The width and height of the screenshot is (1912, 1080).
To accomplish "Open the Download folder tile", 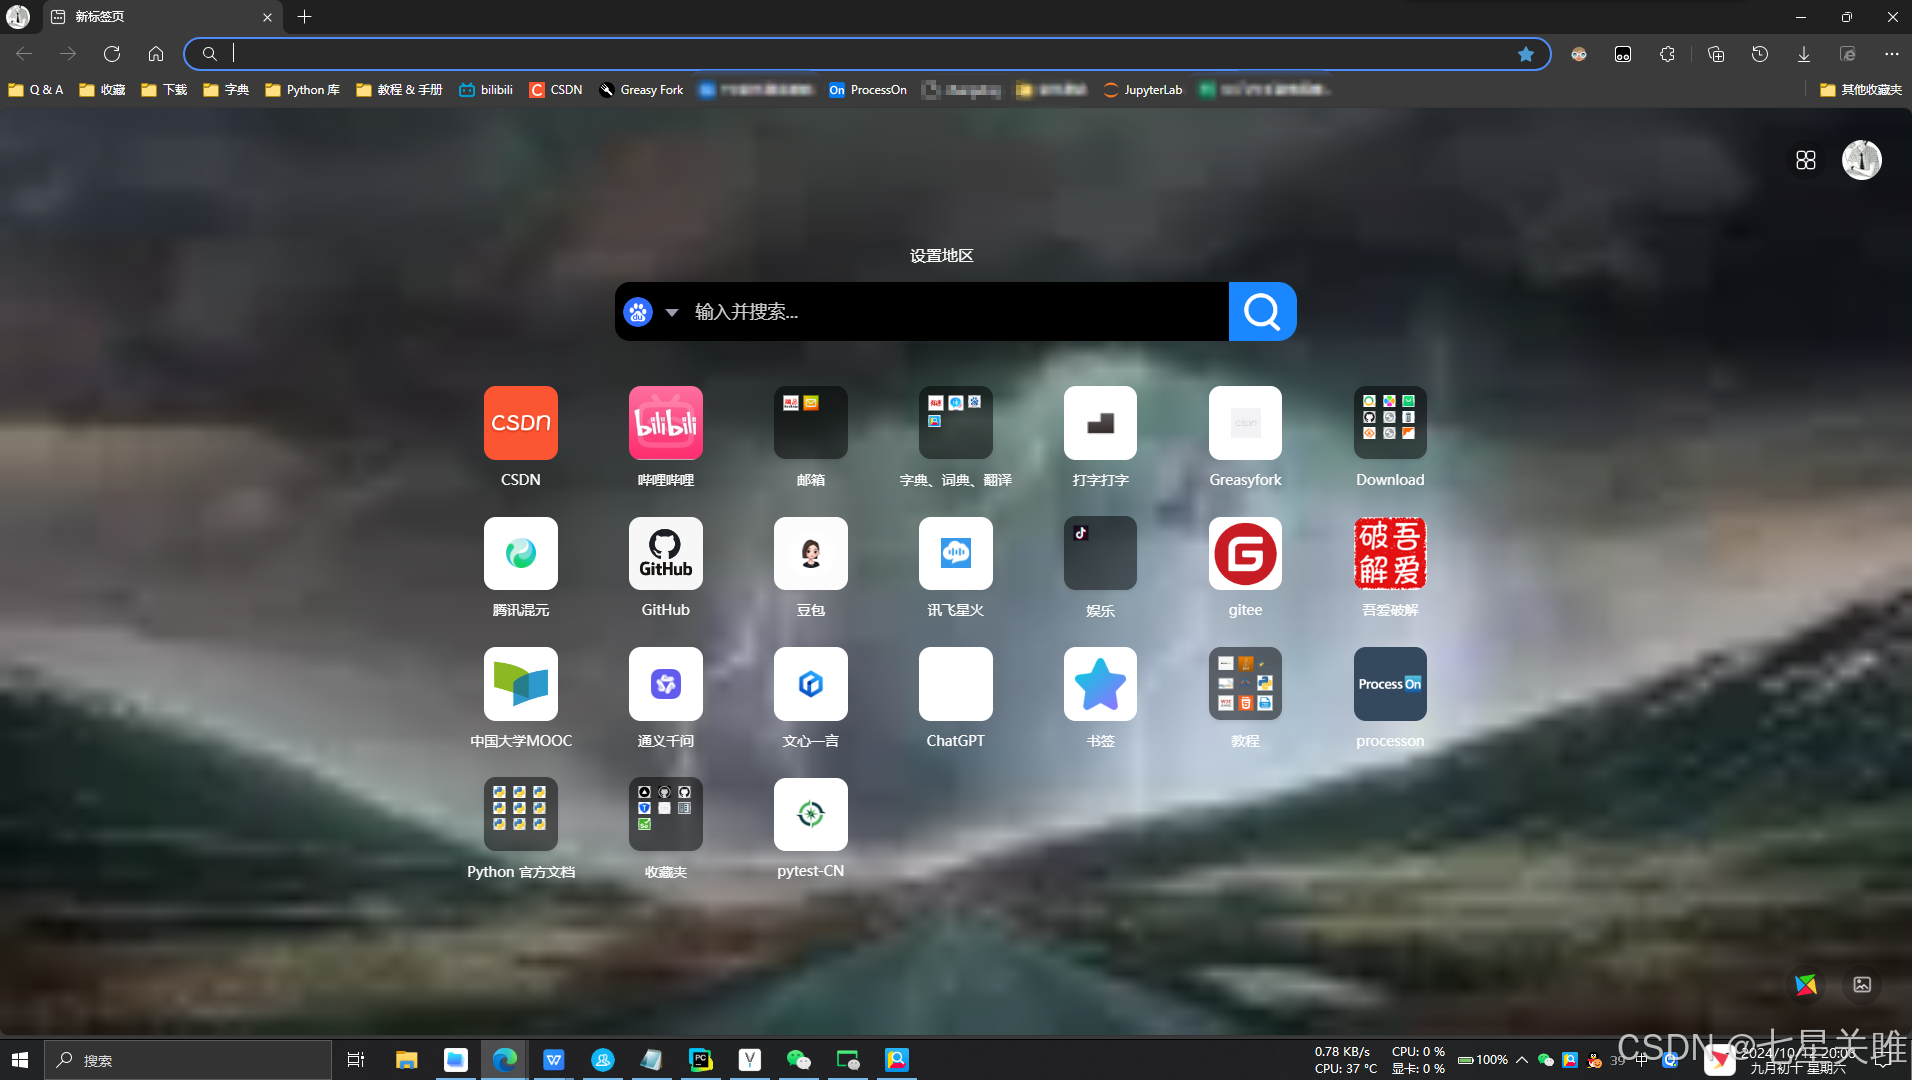I will coord(1390,423).
